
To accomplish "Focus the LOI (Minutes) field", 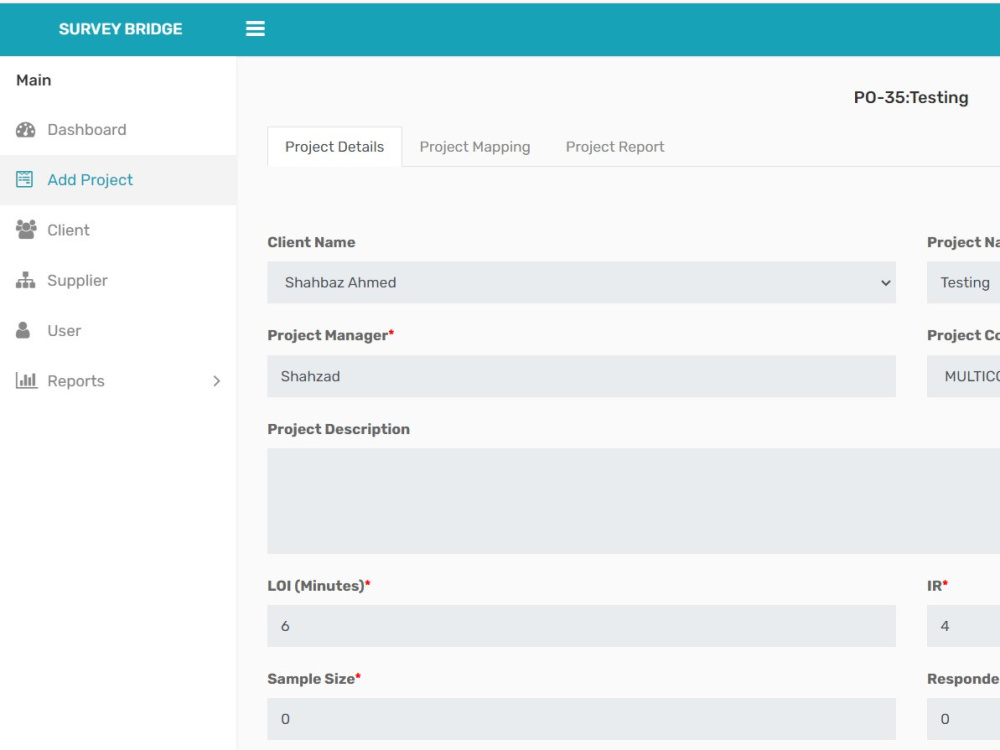I will pyautogui.click(x=581, y=626).
